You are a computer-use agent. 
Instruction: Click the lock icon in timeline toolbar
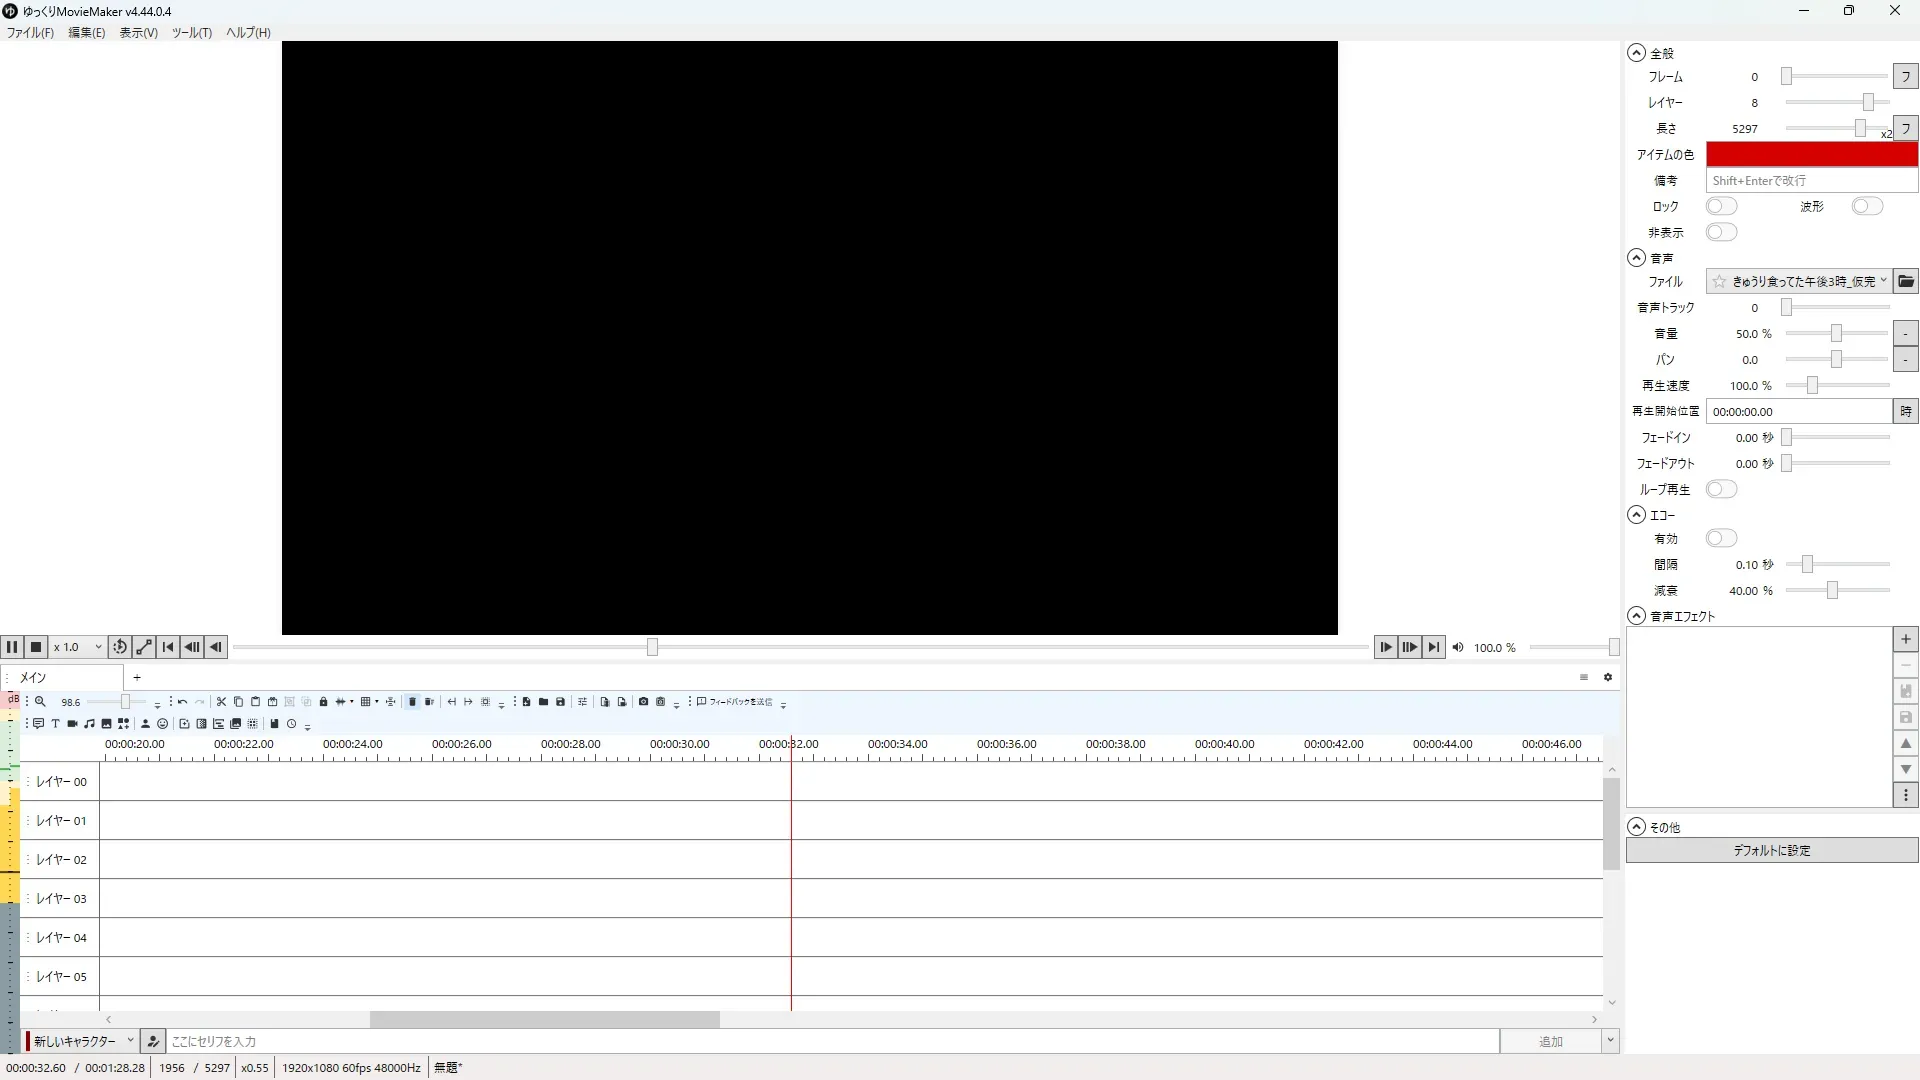pyautogui.click(x=323, y=702)
